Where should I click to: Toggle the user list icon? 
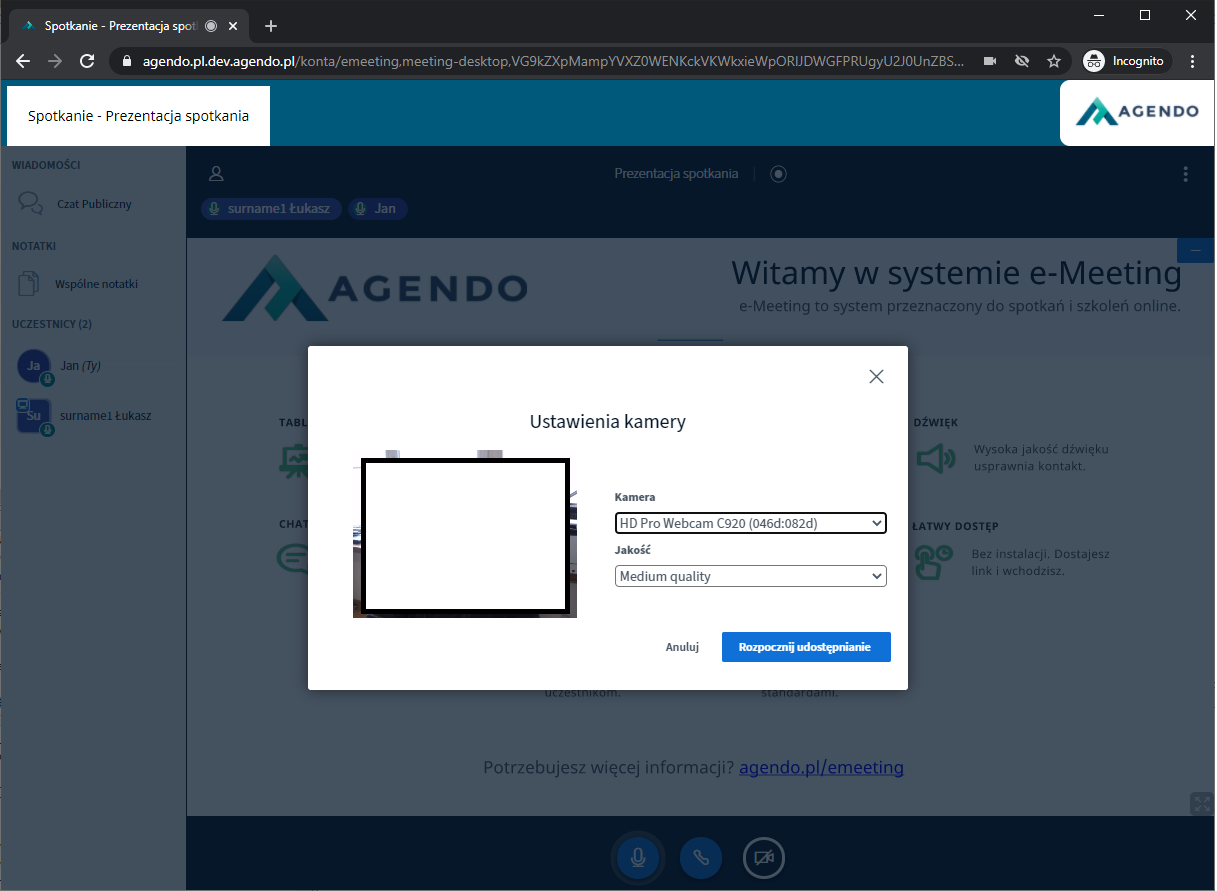pyautogui.click(x=215, y=174)
